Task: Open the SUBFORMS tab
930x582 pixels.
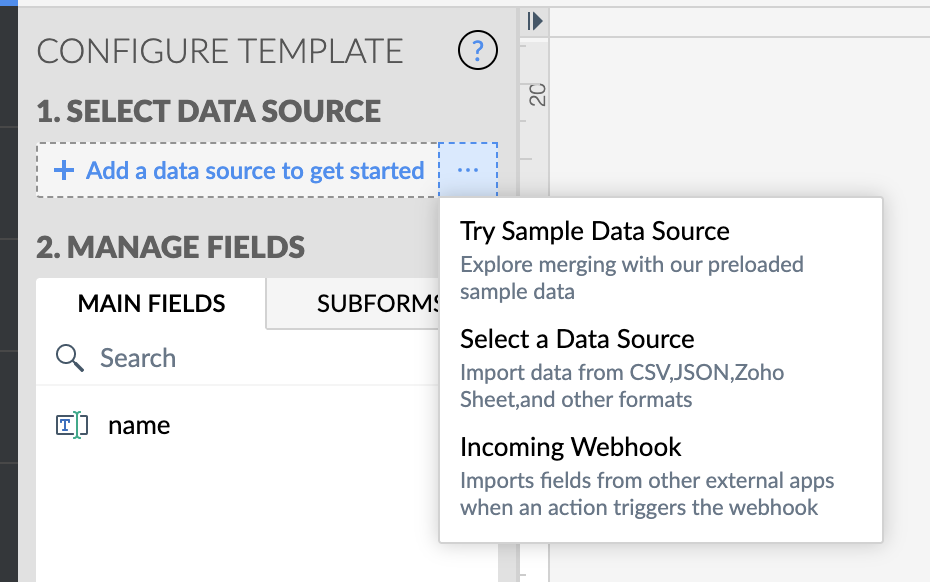Action: (378, 303)
